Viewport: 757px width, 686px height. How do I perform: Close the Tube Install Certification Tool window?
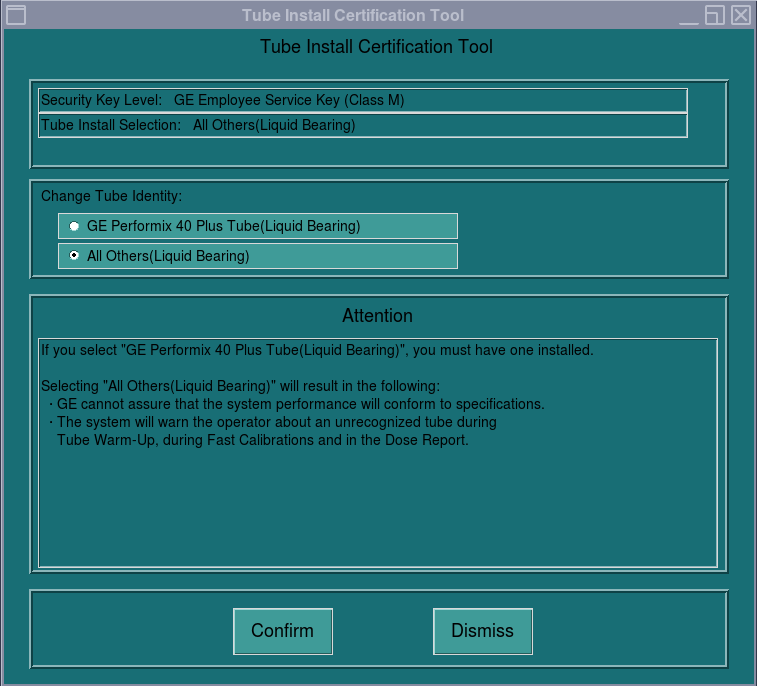pyautogui.click(x=740, y=15)
